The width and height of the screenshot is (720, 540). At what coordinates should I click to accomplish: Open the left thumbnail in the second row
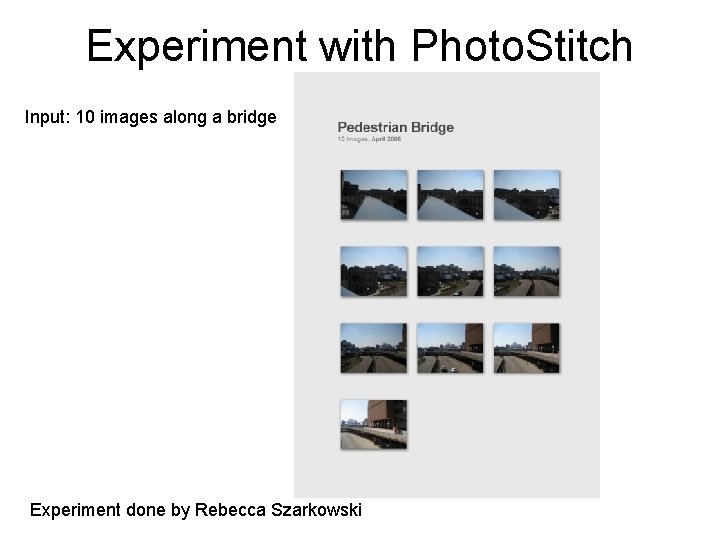[374, 271]
